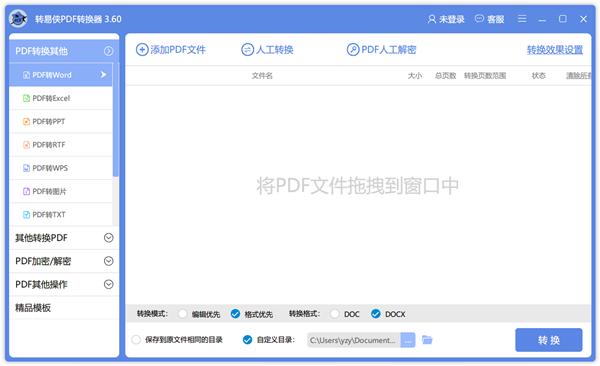Open PDF转RTF conversion

pyautogui.click(x=61, y=145)
